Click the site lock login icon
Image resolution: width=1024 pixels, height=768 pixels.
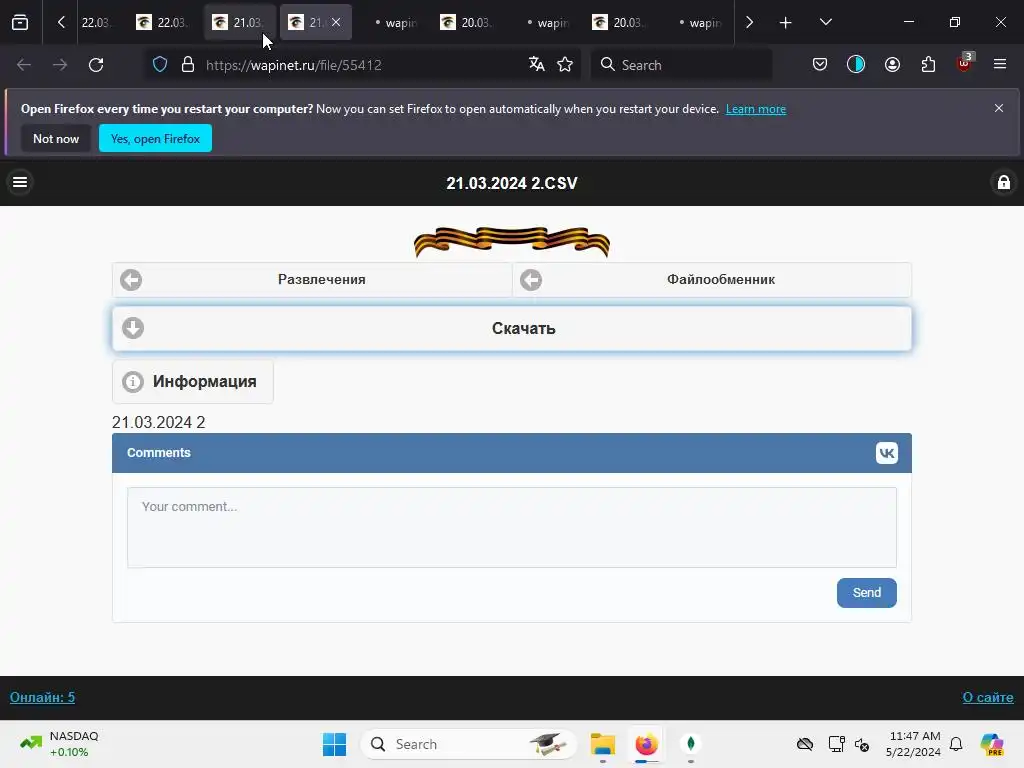coord(1003,182)
